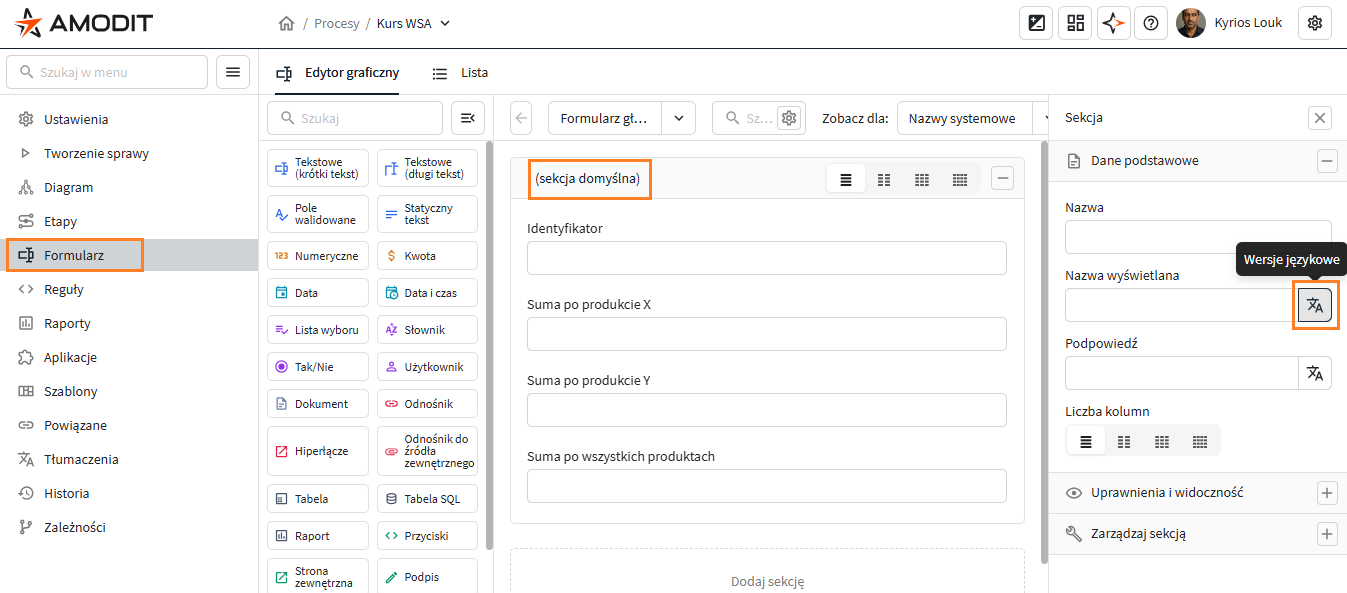Open Reguły in the left menu
Viewport: 1347px width, 593px height.
coord(64,290)
